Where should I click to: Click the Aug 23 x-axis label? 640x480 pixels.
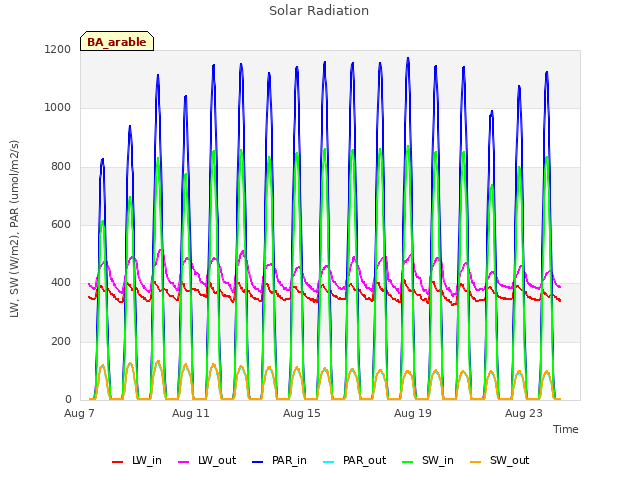(x=524, y=413)
